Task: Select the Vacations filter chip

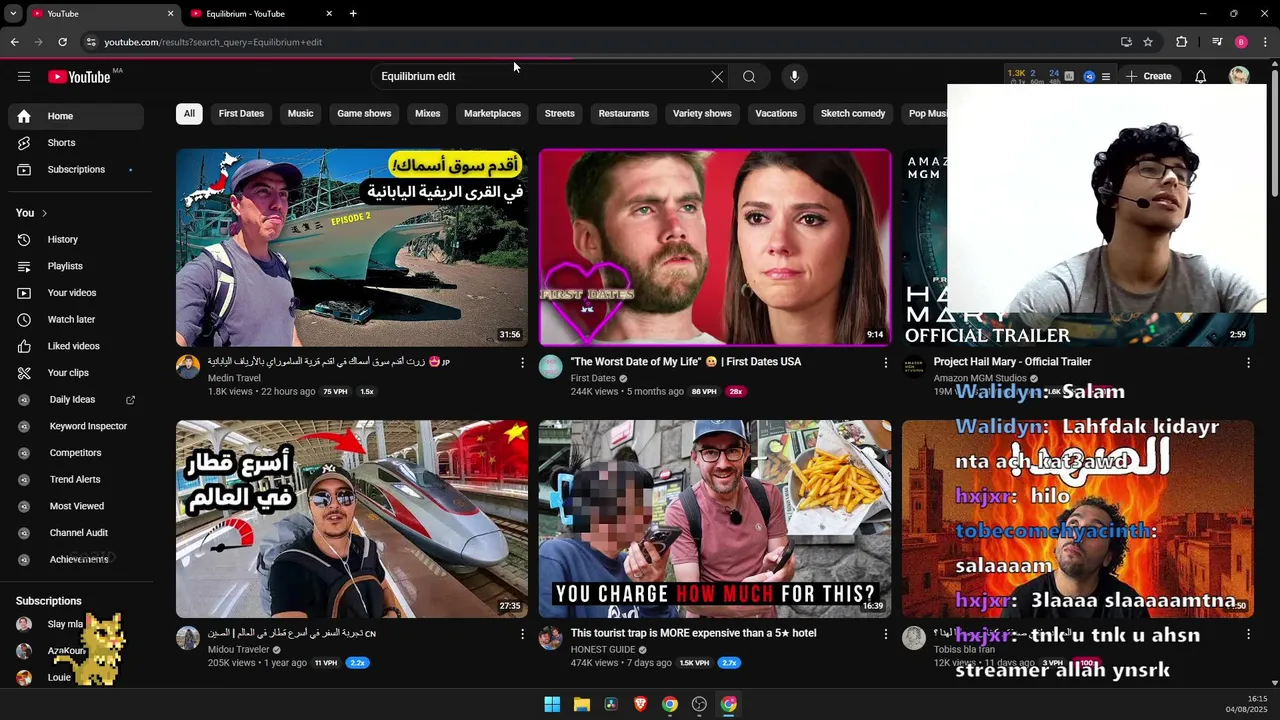Action: click(776, 114)
